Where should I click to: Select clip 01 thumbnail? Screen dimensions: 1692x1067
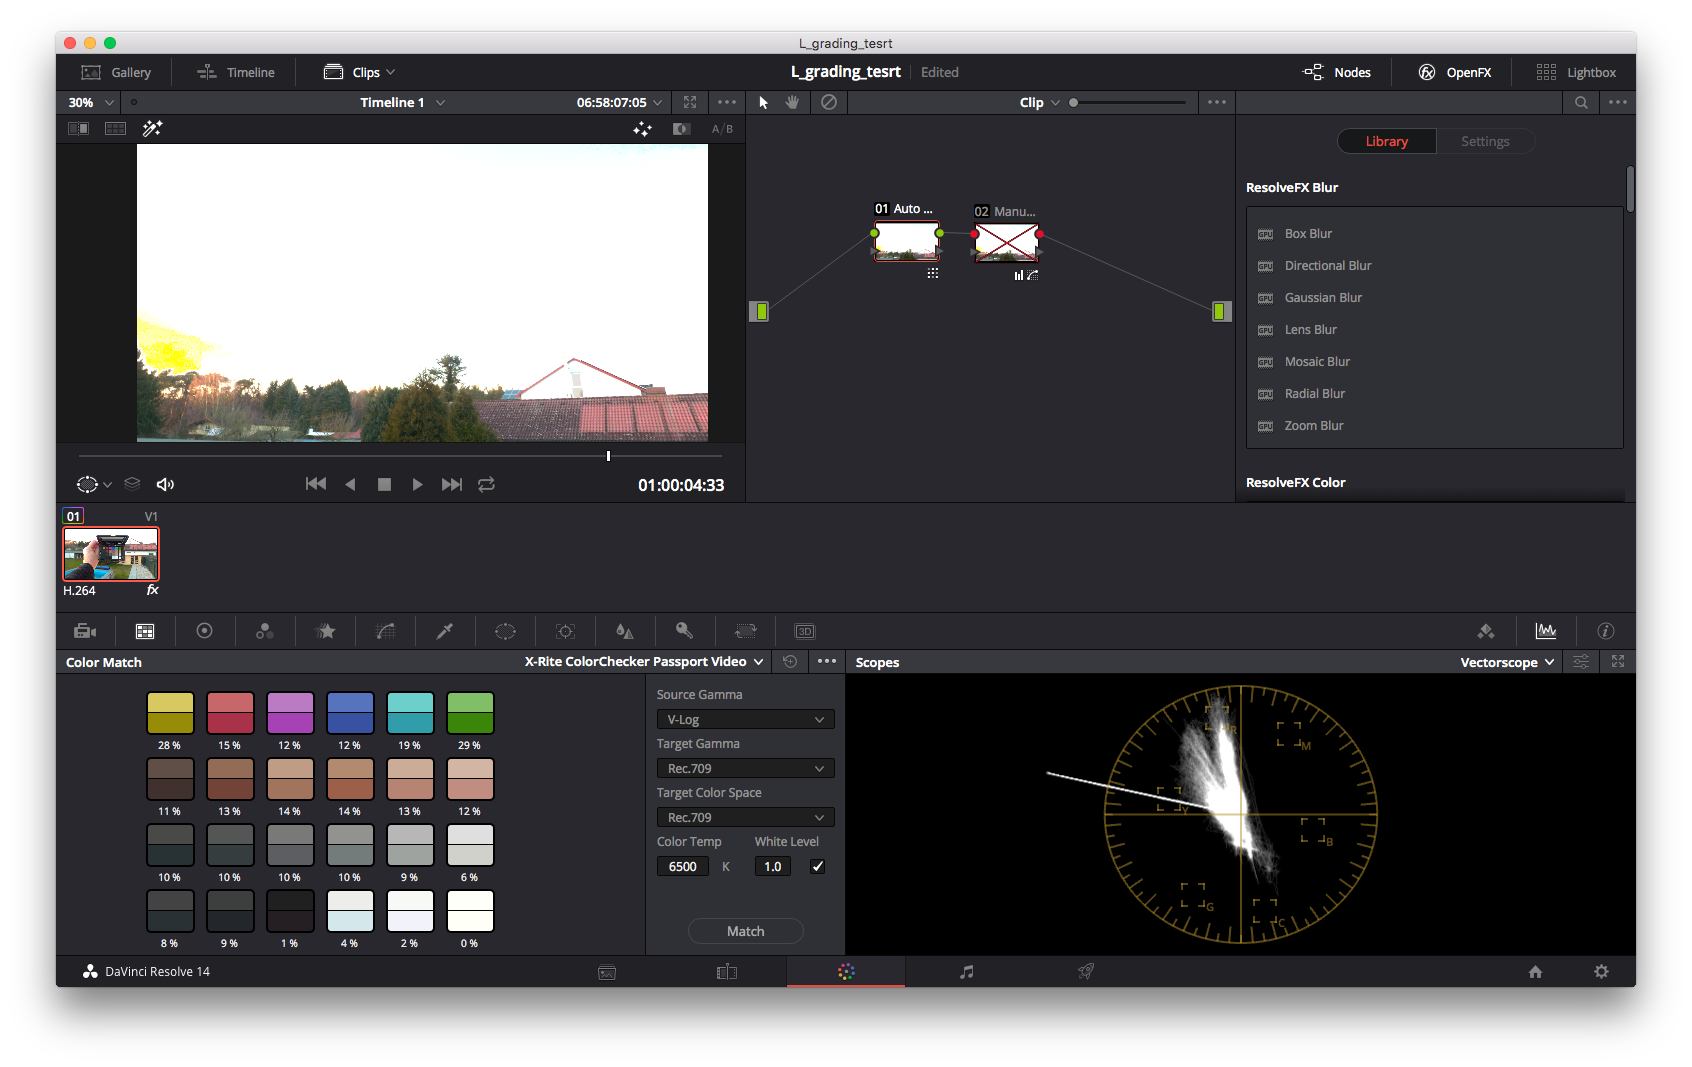[x=111, y=554]
